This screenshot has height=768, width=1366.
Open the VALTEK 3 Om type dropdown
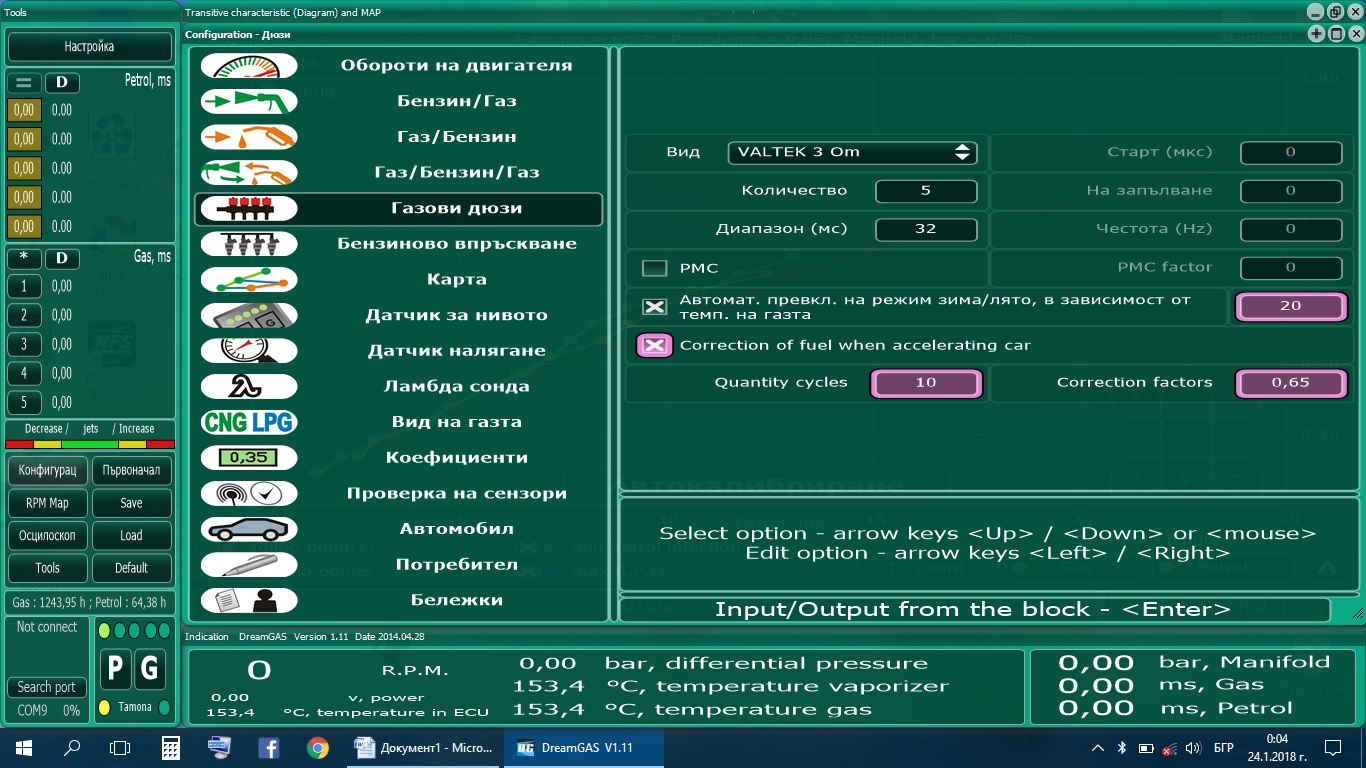852,152
